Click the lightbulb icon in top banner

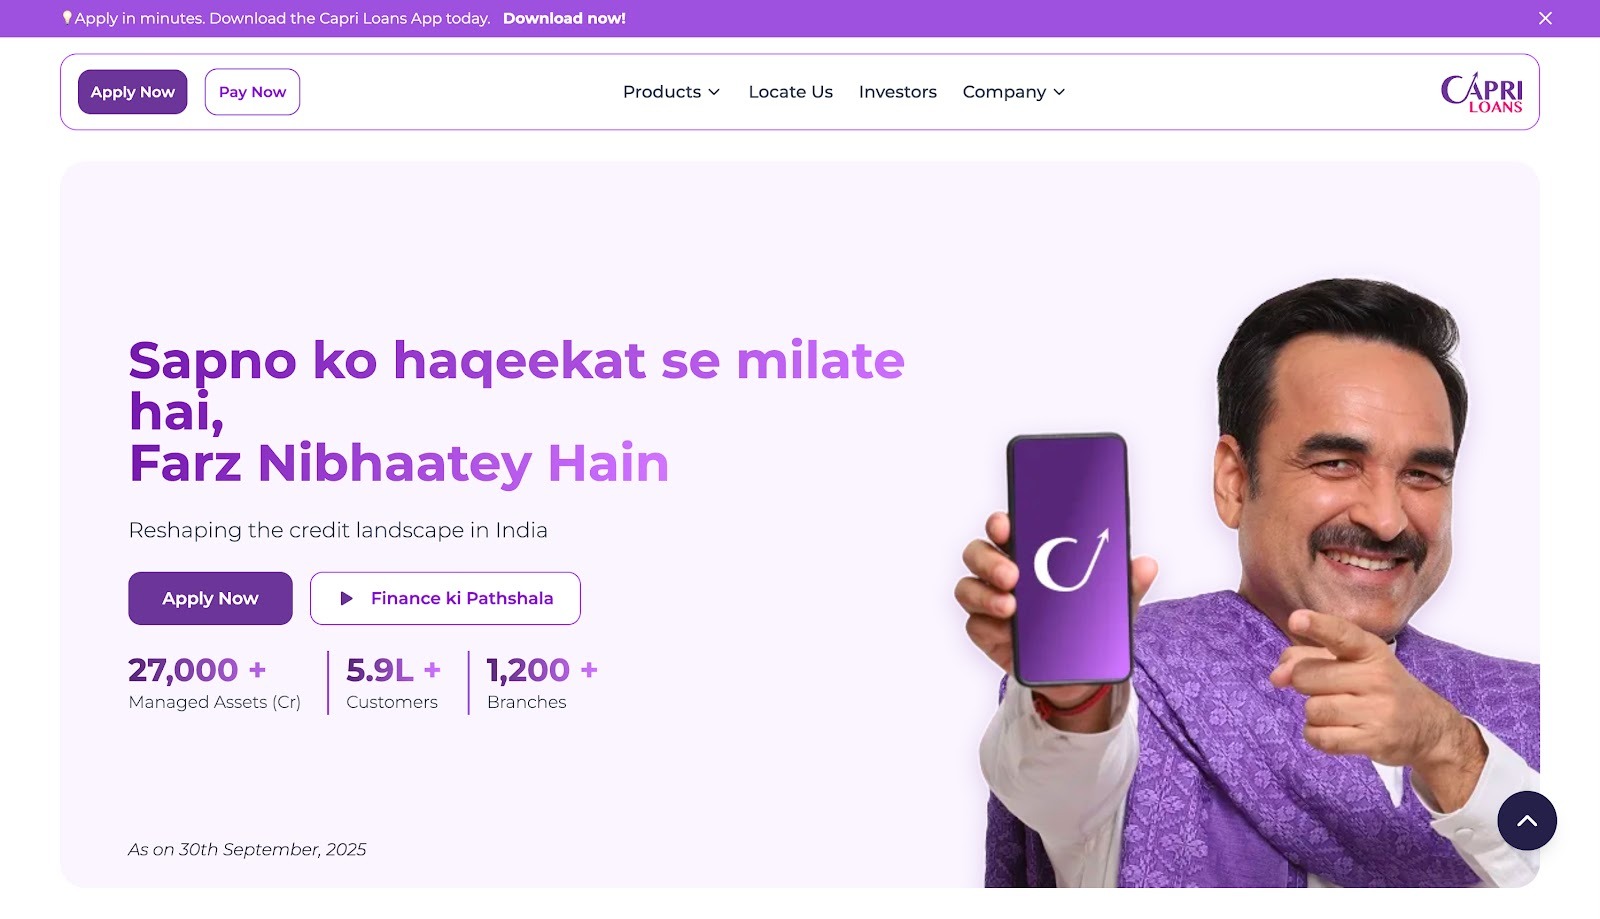[x=67, y=18]
